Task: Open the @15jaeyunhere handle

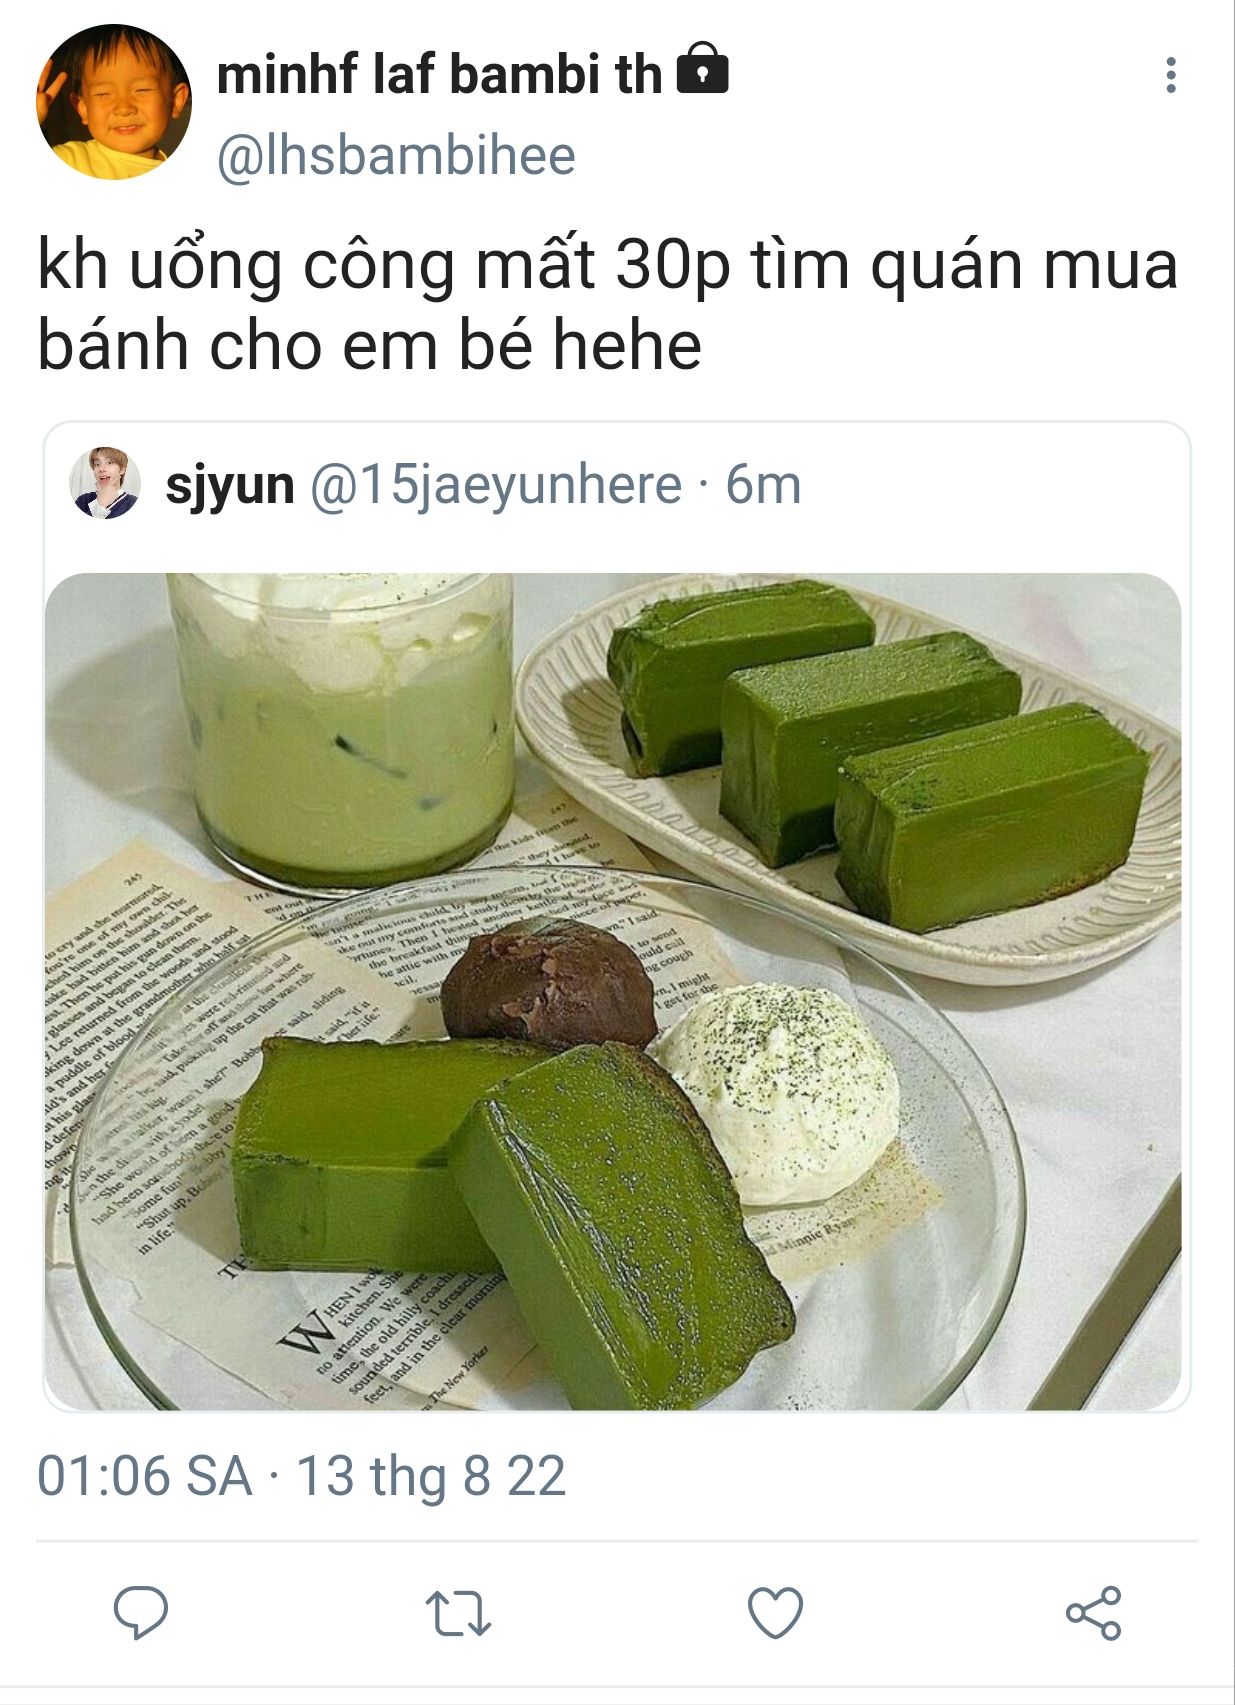Action: 496,485
